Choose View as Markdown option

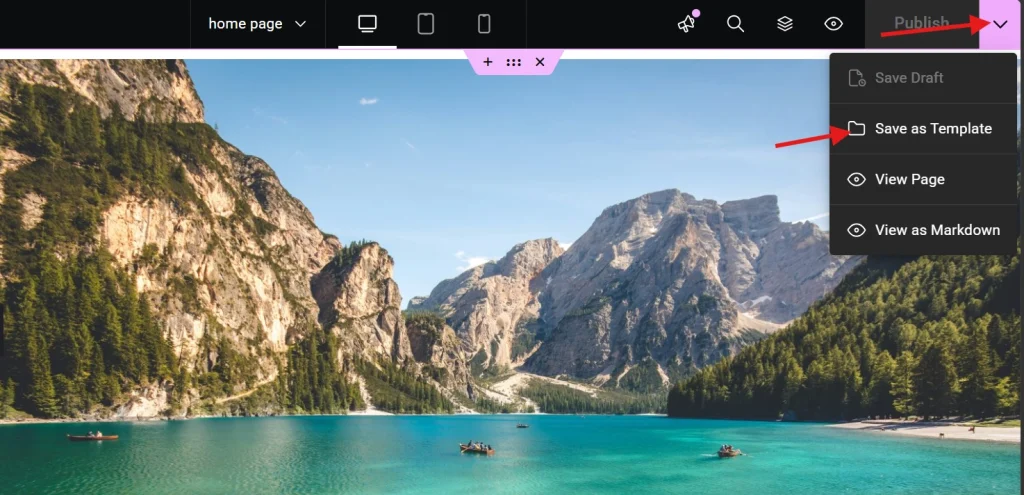(x=923, y=230)
